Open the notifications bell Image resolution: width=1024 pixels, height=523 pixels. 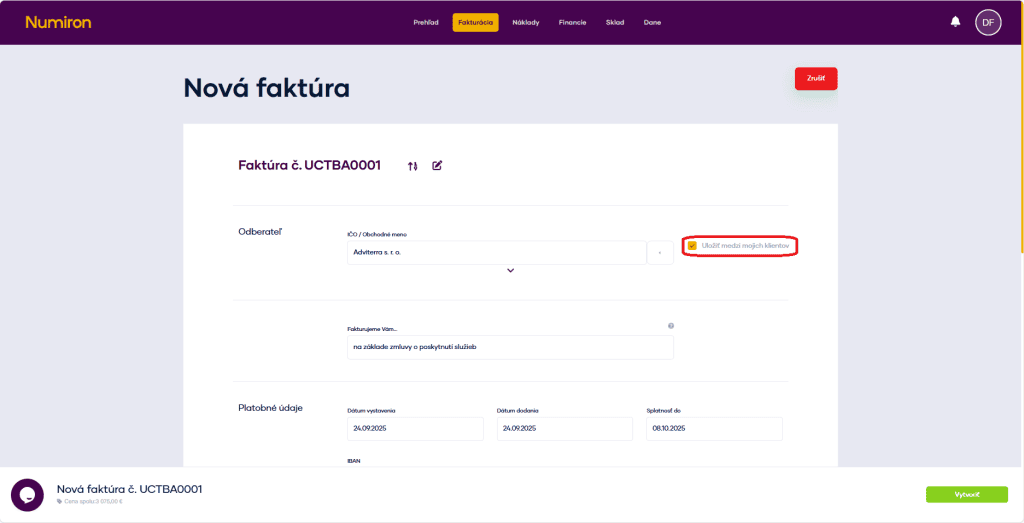pos(955,22)
